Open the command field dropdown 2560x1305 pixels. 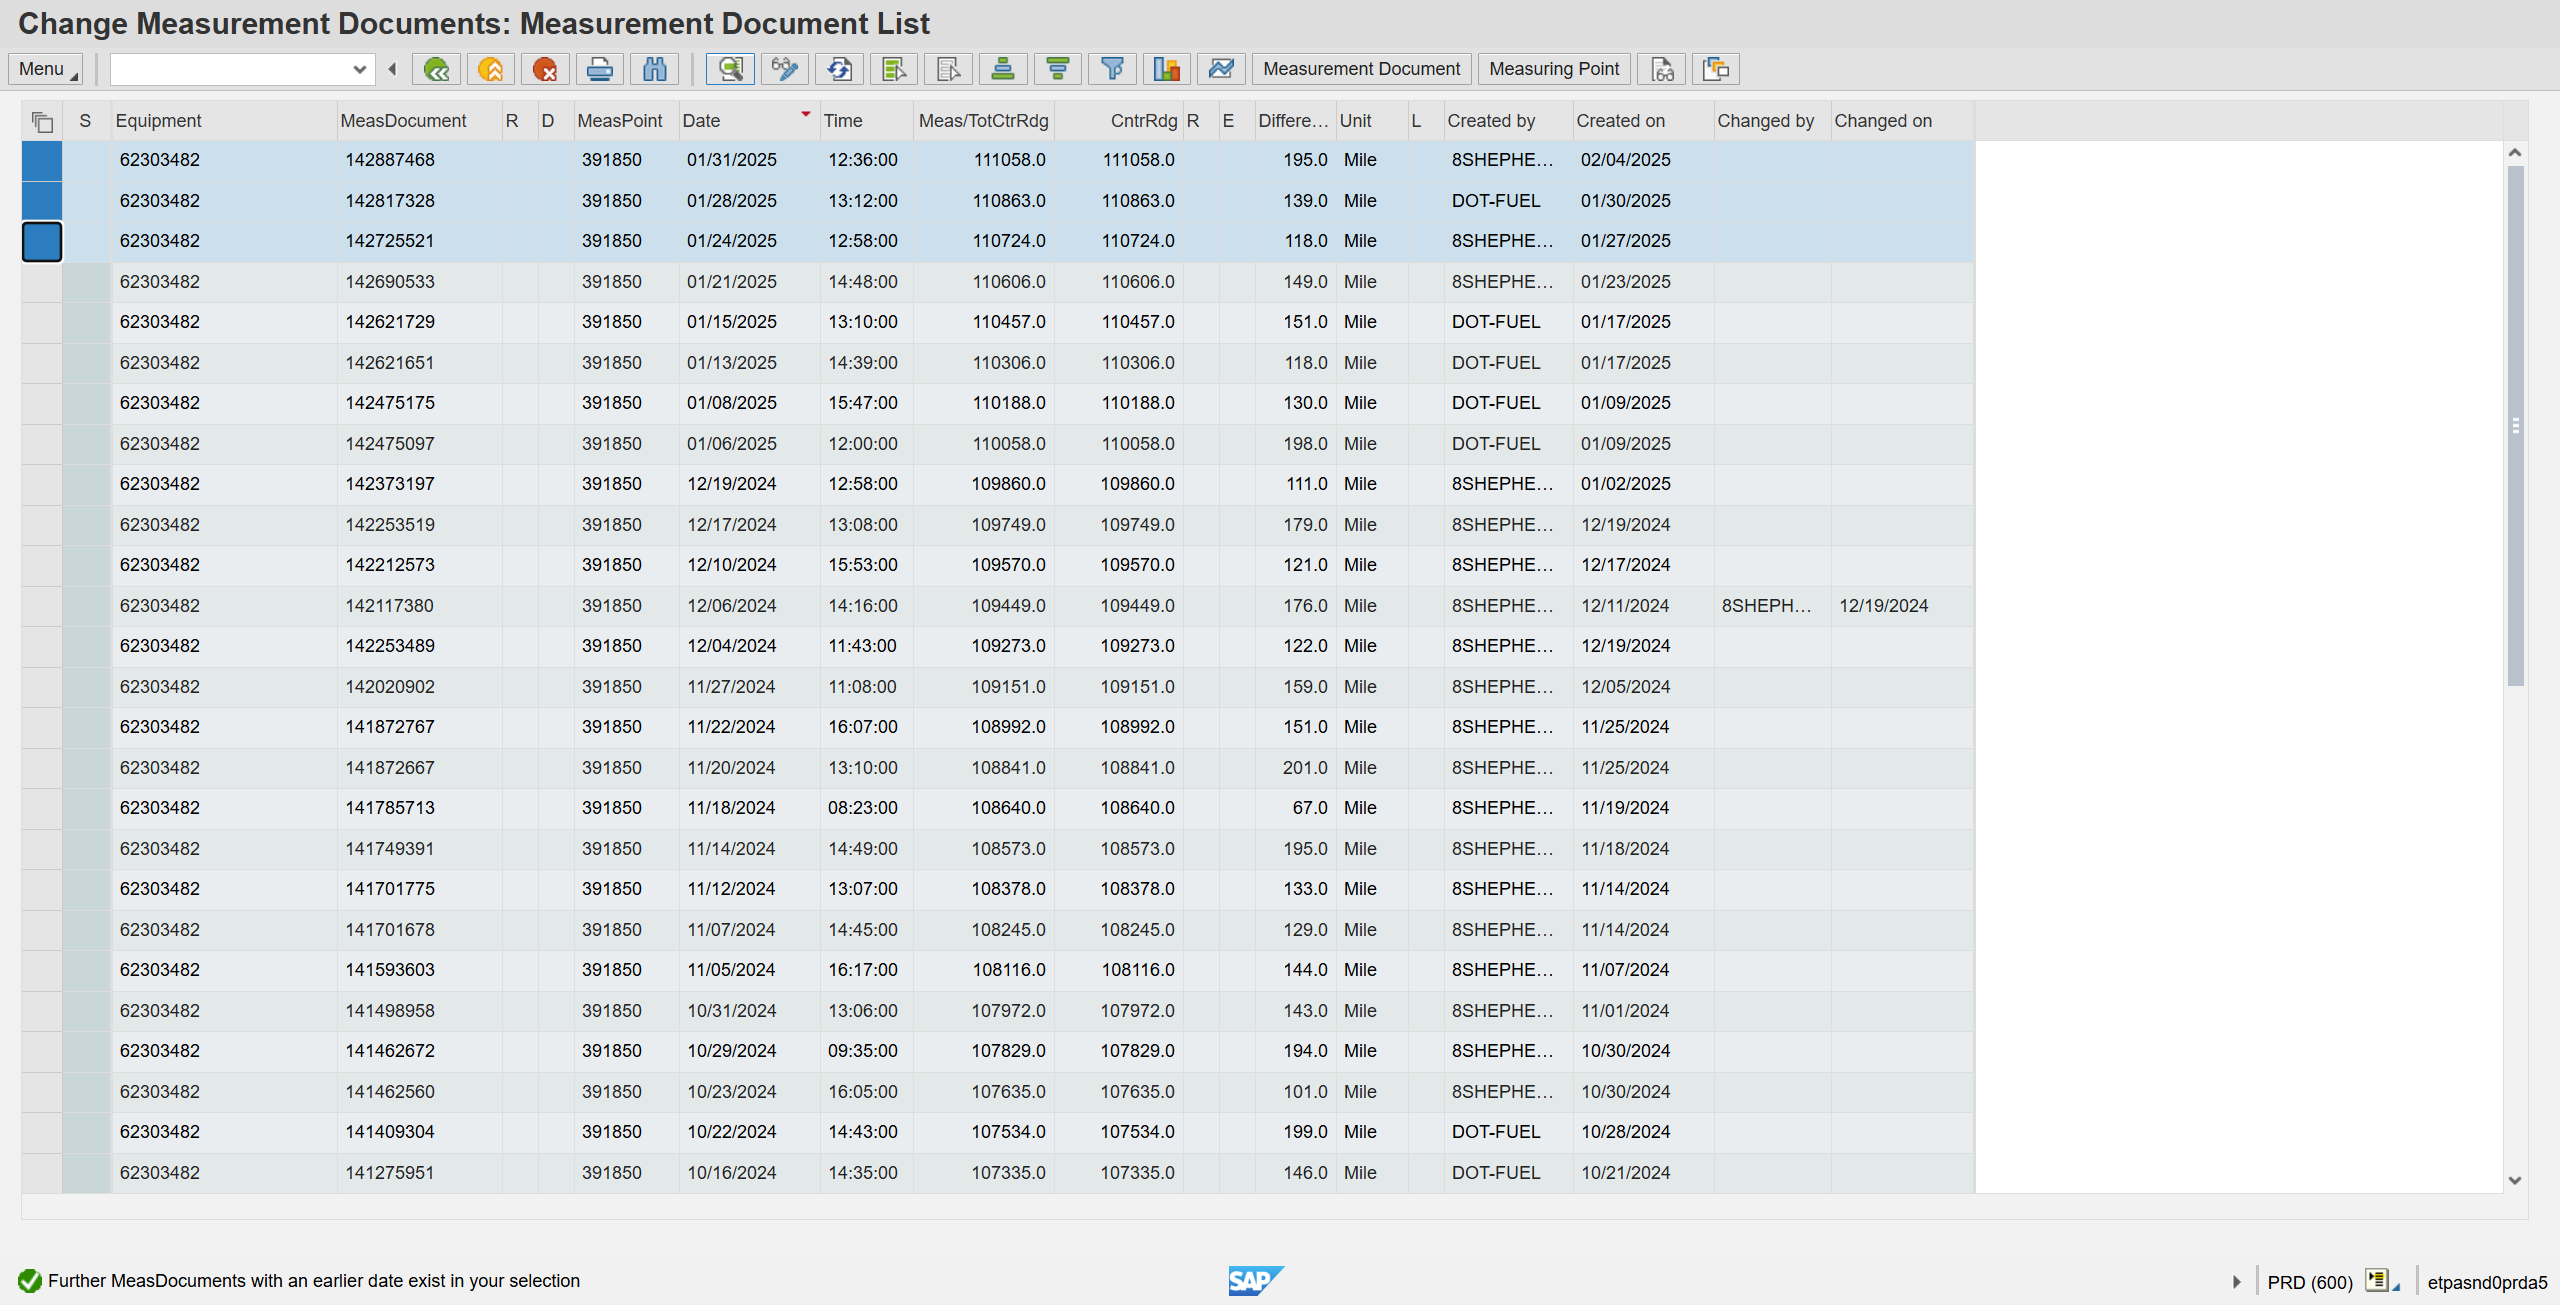click(360, 69)
